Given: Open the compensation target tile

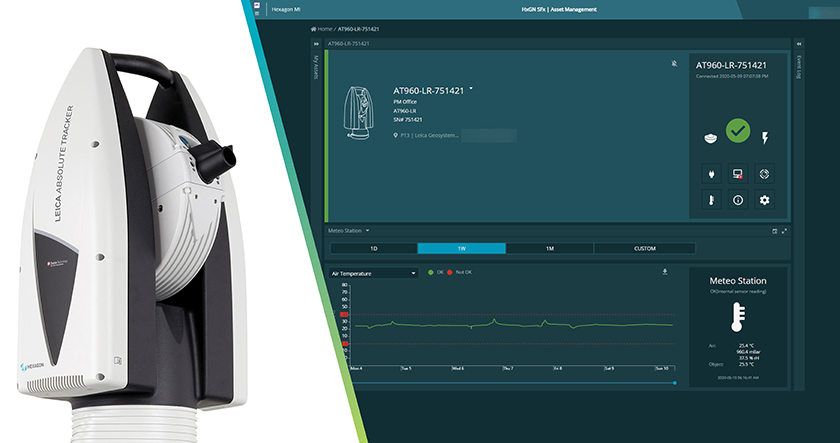Looking at the screenshot, I should (765, 173).
